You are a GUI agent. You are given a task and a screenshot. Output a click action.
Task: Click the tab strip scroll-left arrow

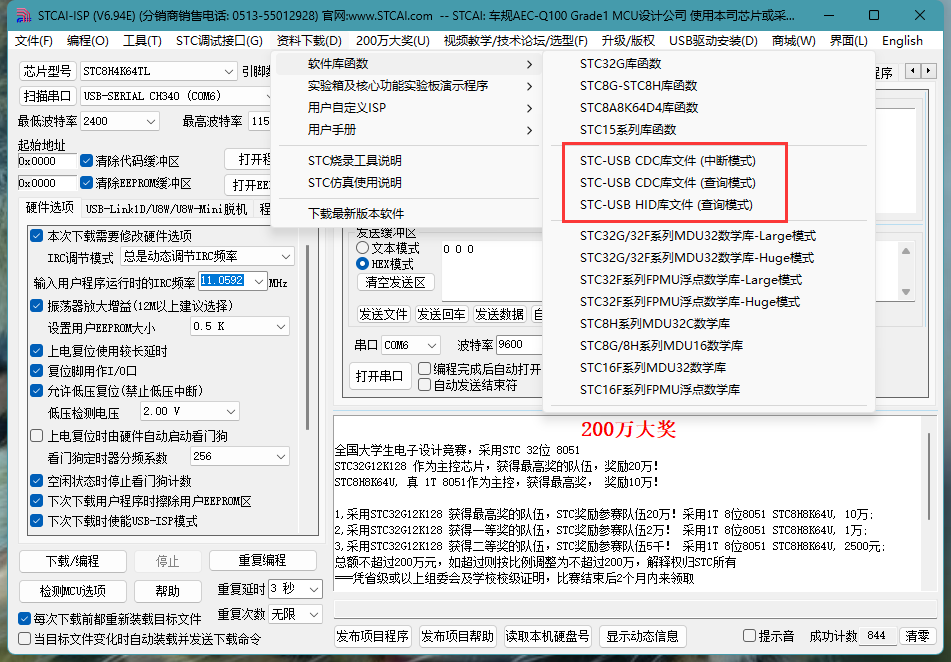coord(913,71)
